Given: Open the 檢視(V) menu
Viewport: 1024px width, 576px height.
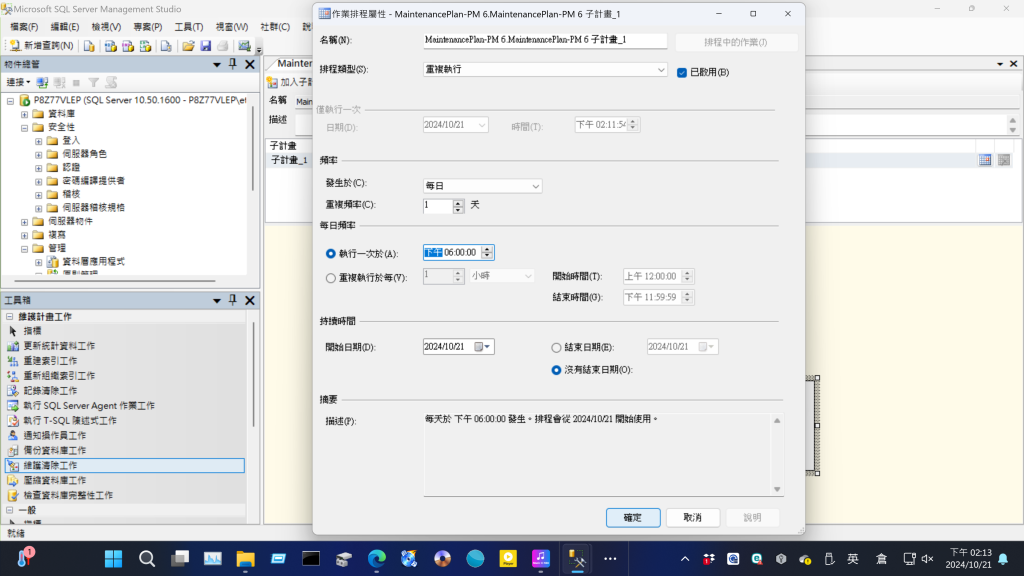Looking at the screenshot, I should 106,26.
